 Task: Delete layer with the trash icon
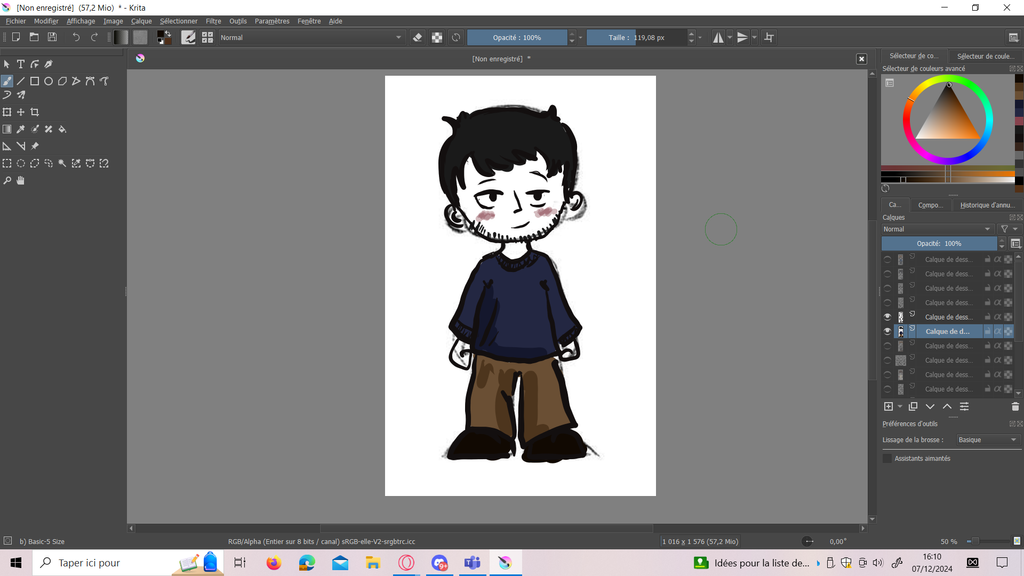(x=1015, y=407)
